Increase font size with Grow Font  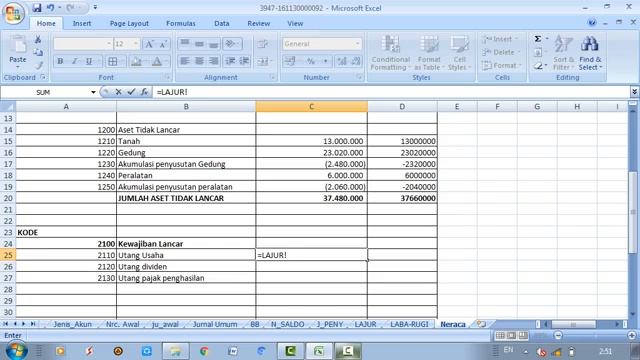tap(149, 44)
